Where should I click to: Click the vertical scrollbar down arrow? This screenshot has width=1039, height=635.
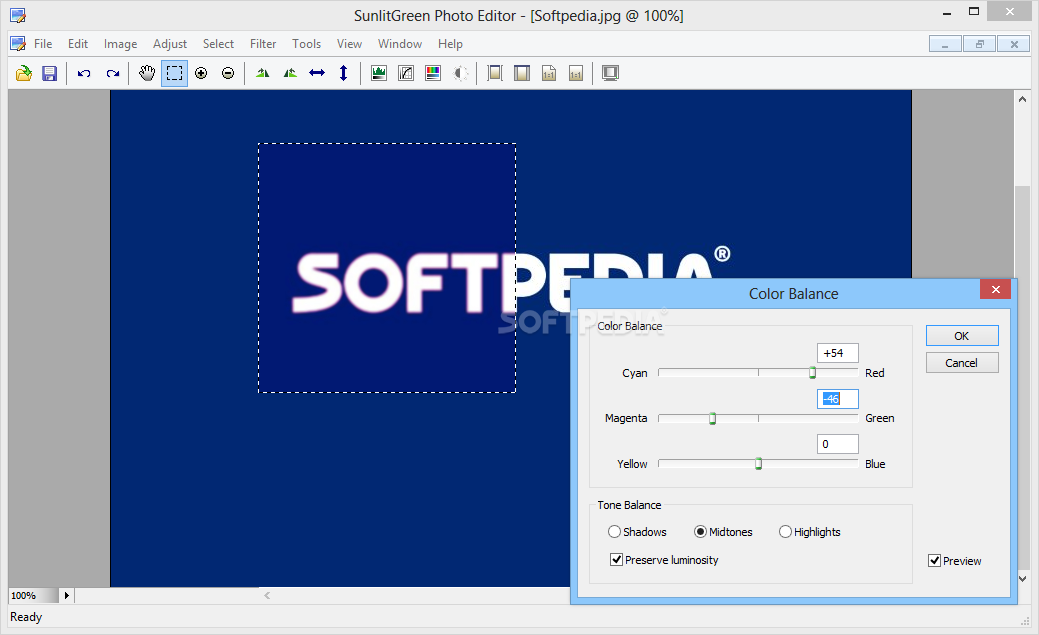pyautogui.click(x=1022, y=579)
